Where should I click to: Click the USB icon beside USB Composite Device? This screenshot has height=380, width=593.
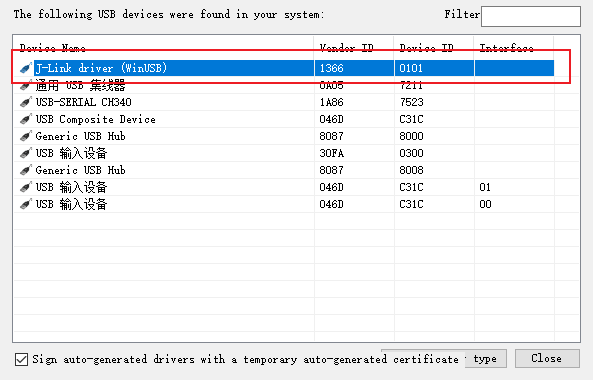26,119
